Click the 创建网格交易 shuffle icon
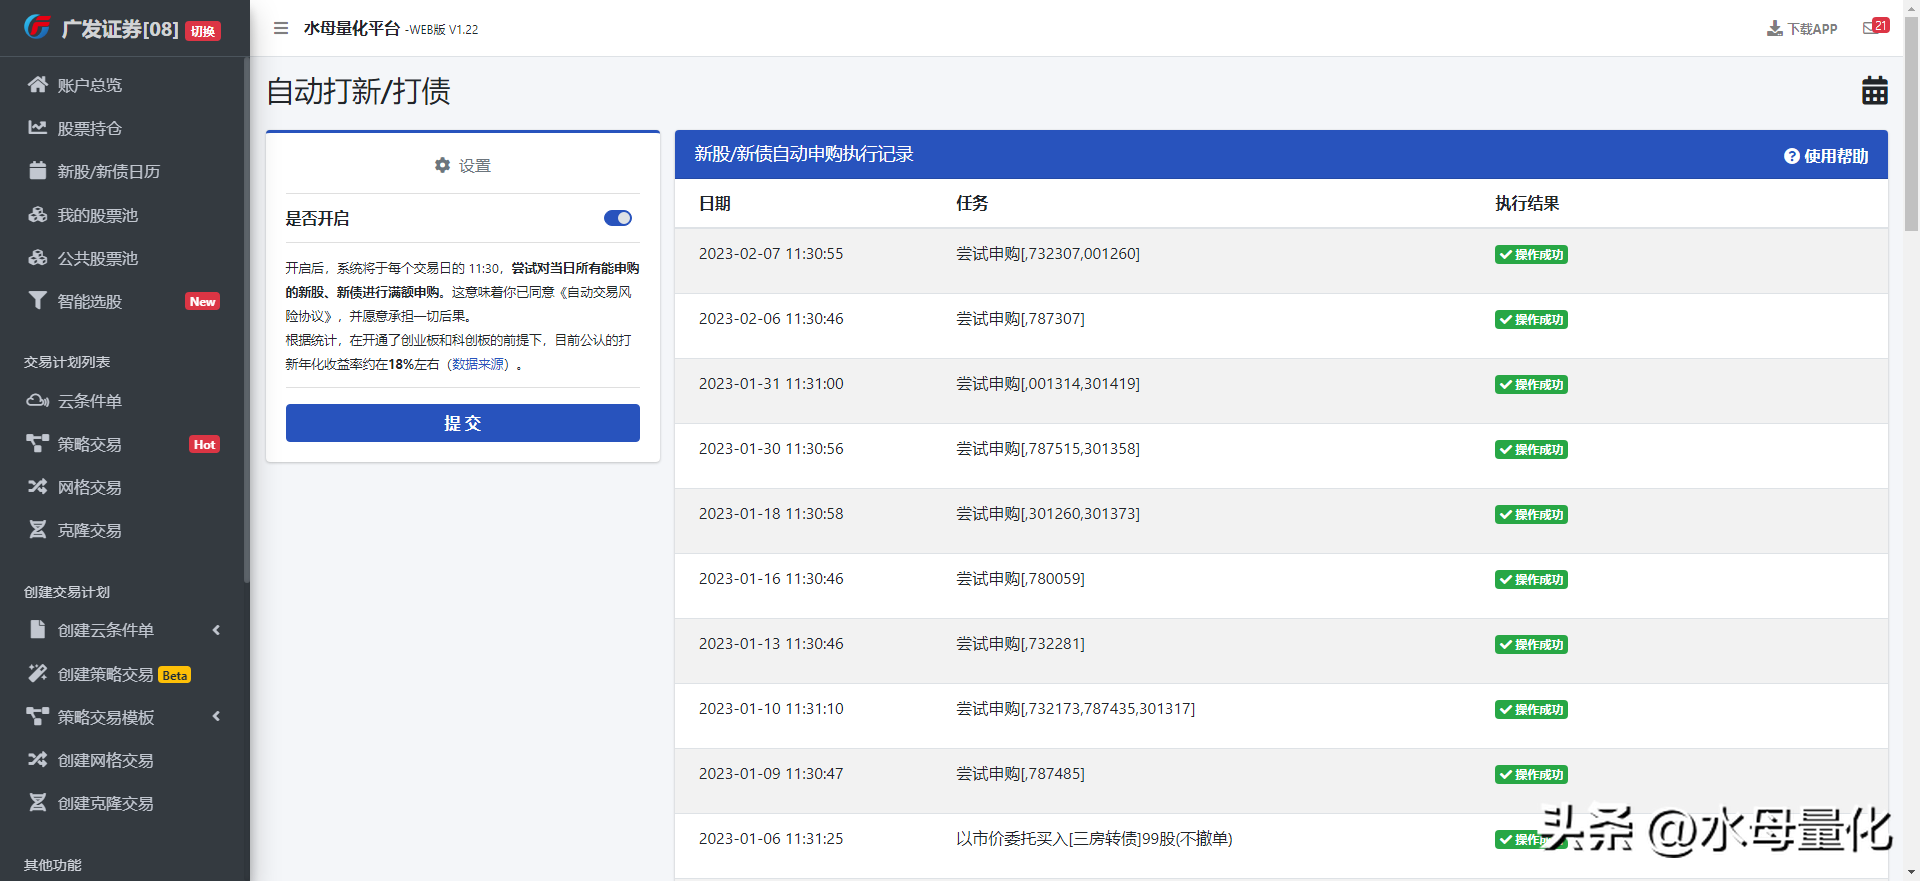 pos(38,760)
